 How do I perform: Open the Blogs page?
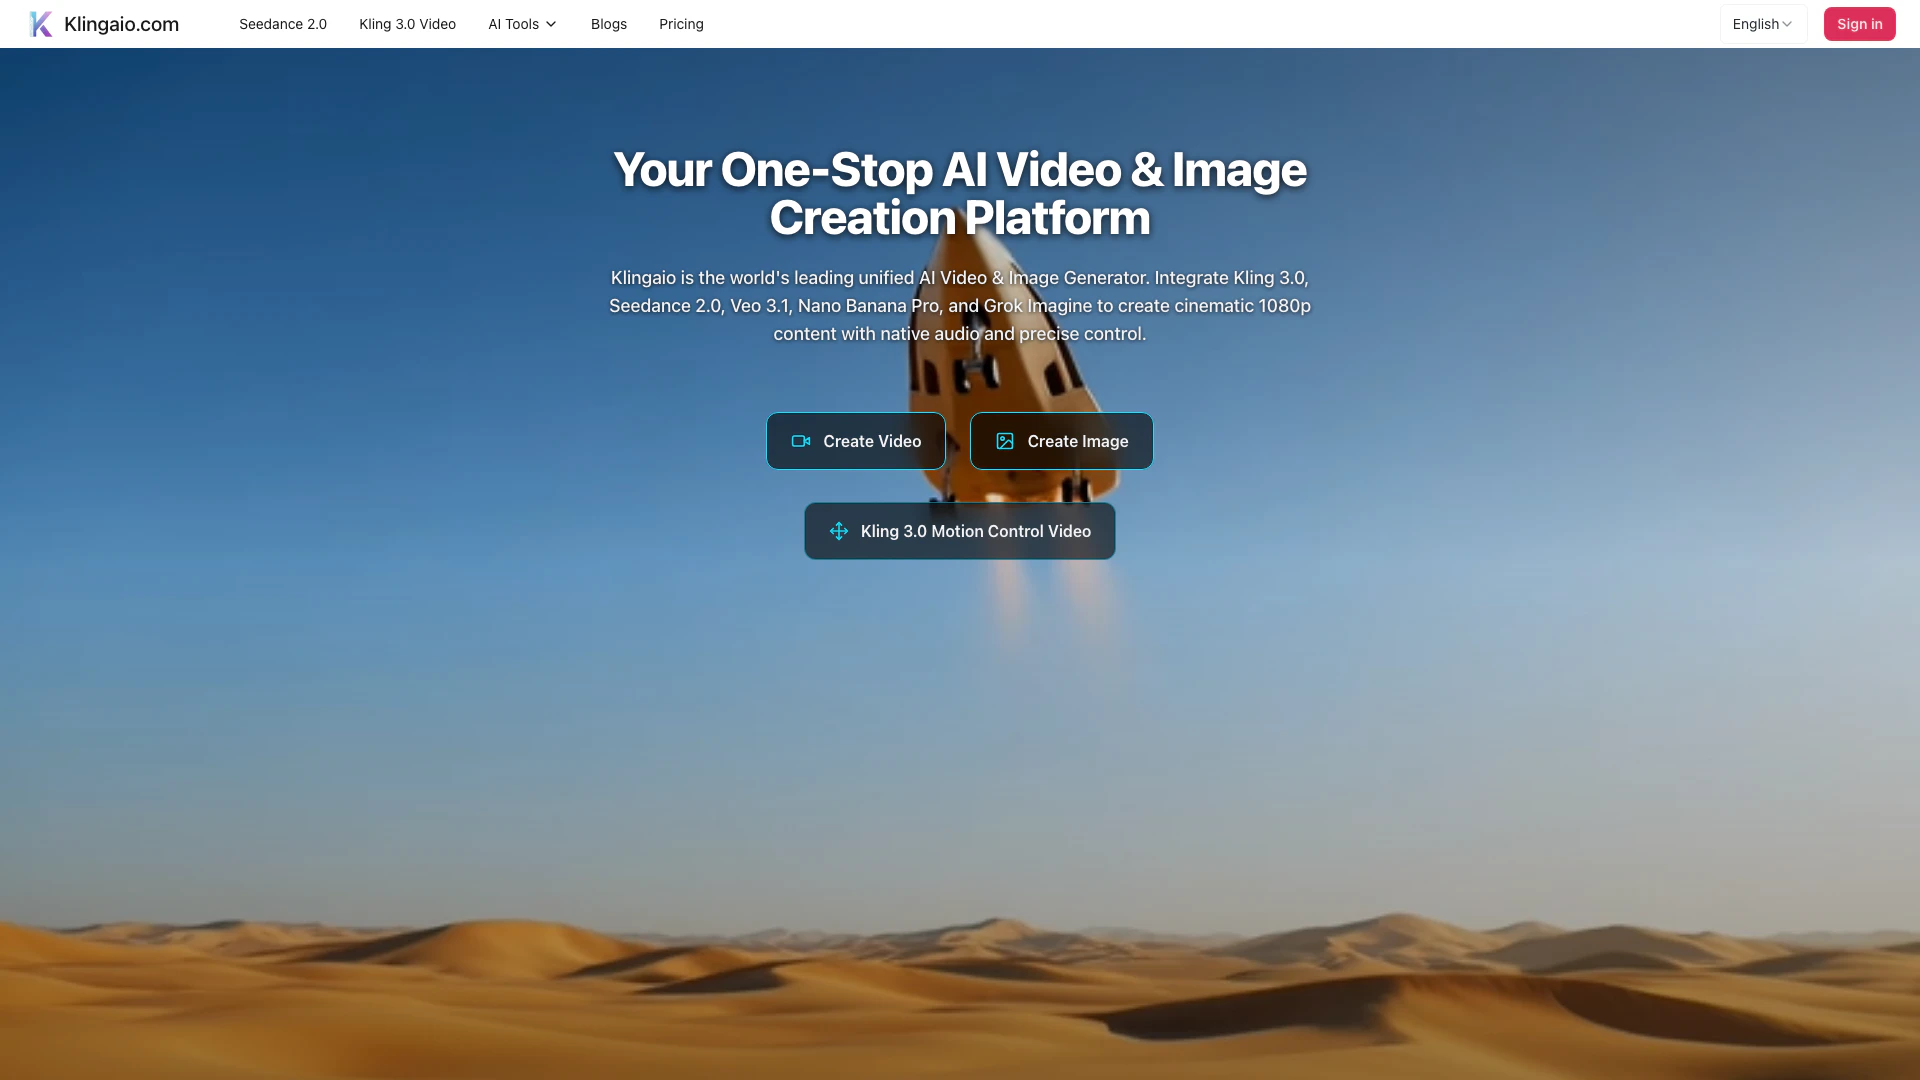(608, 24)
